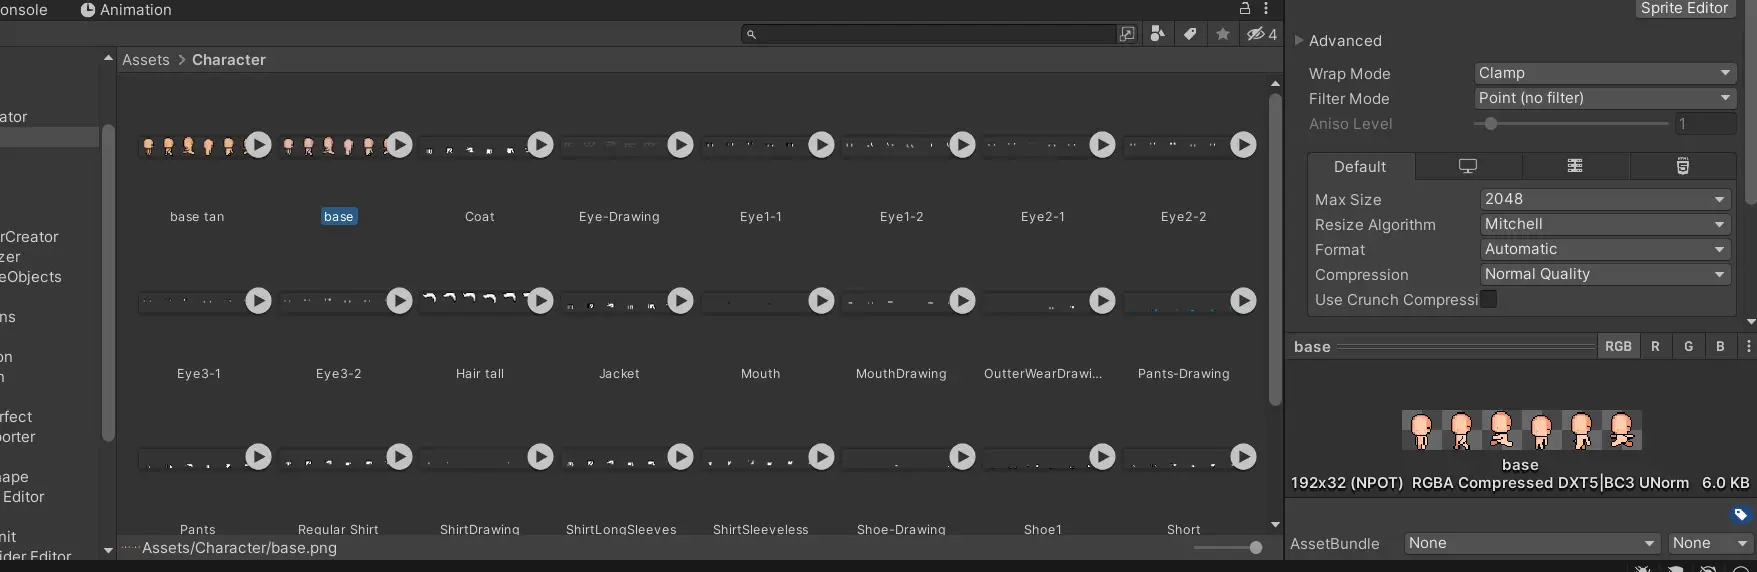Click the Project panel lock icon
The image size is (1757, 572).
tap(1245, 9)
